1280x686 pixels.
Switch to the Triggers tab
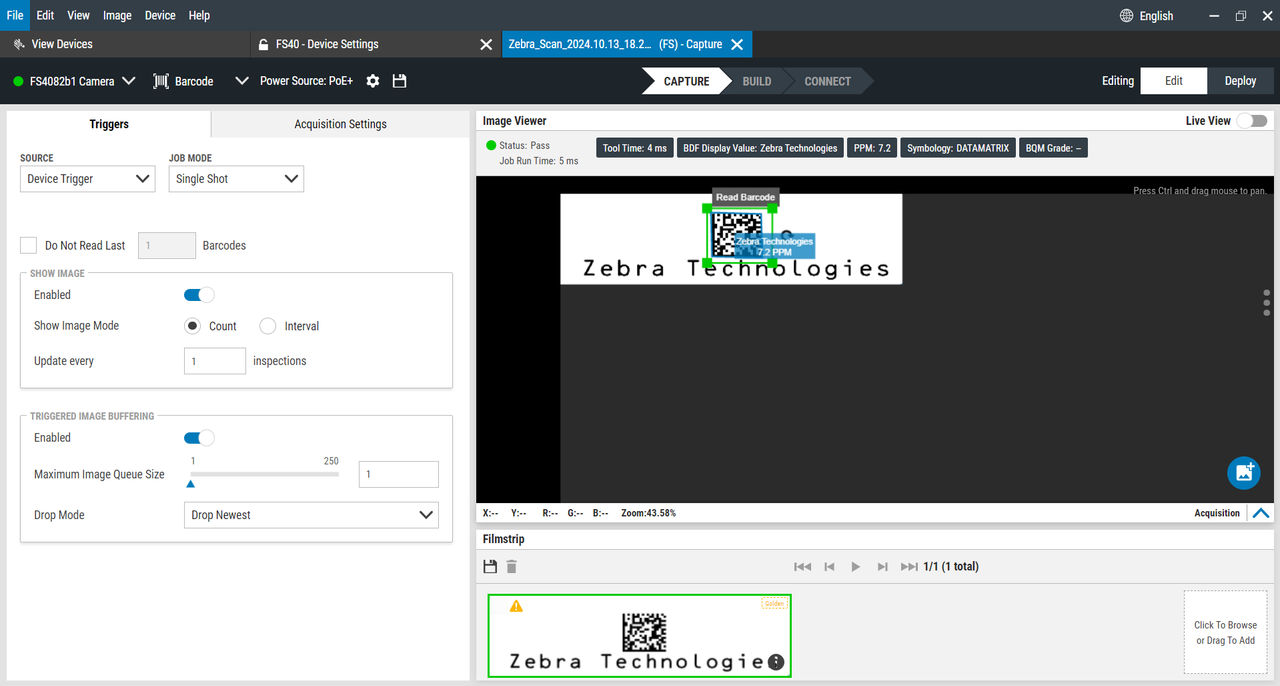[x=109, y=124]
